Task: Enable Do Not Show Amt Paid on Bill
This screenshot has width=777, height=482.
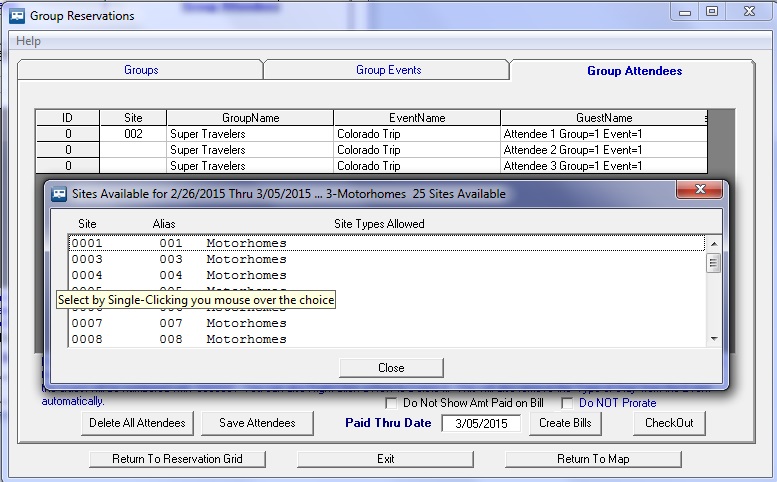Action: tap(391, 403)
